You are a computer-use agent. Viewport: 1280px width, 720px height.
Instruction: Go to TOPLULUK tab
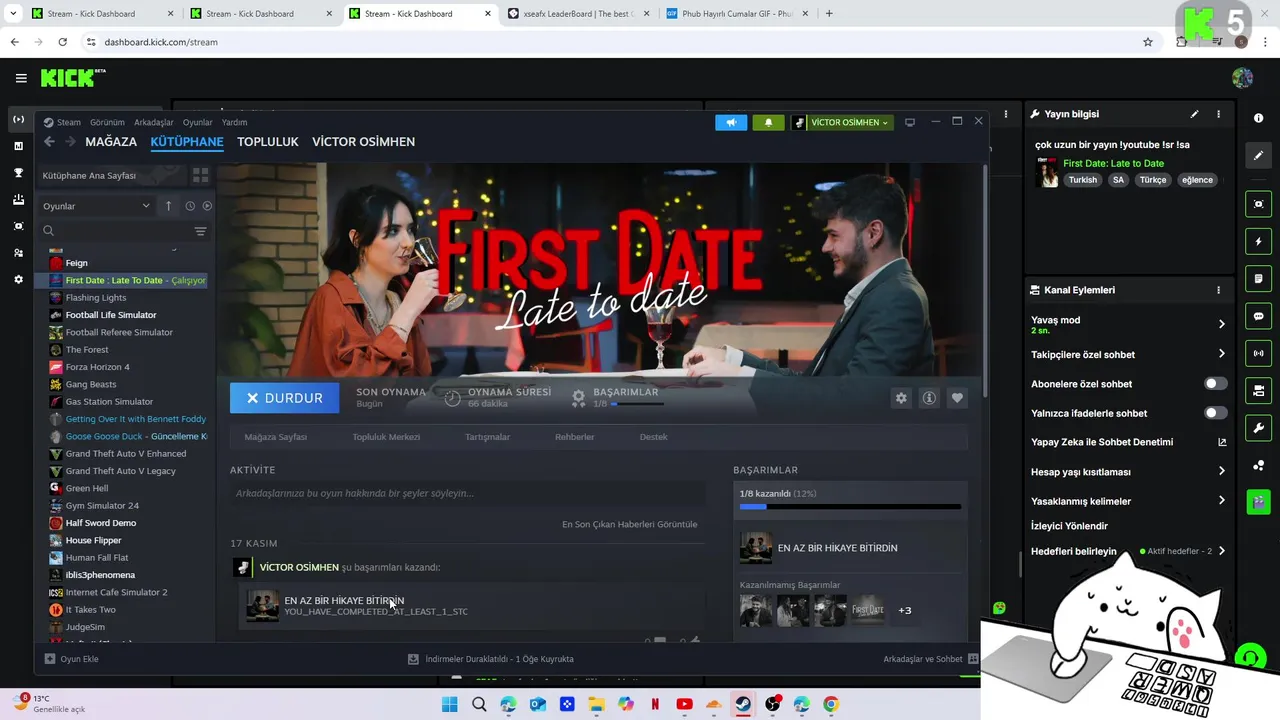268,142
